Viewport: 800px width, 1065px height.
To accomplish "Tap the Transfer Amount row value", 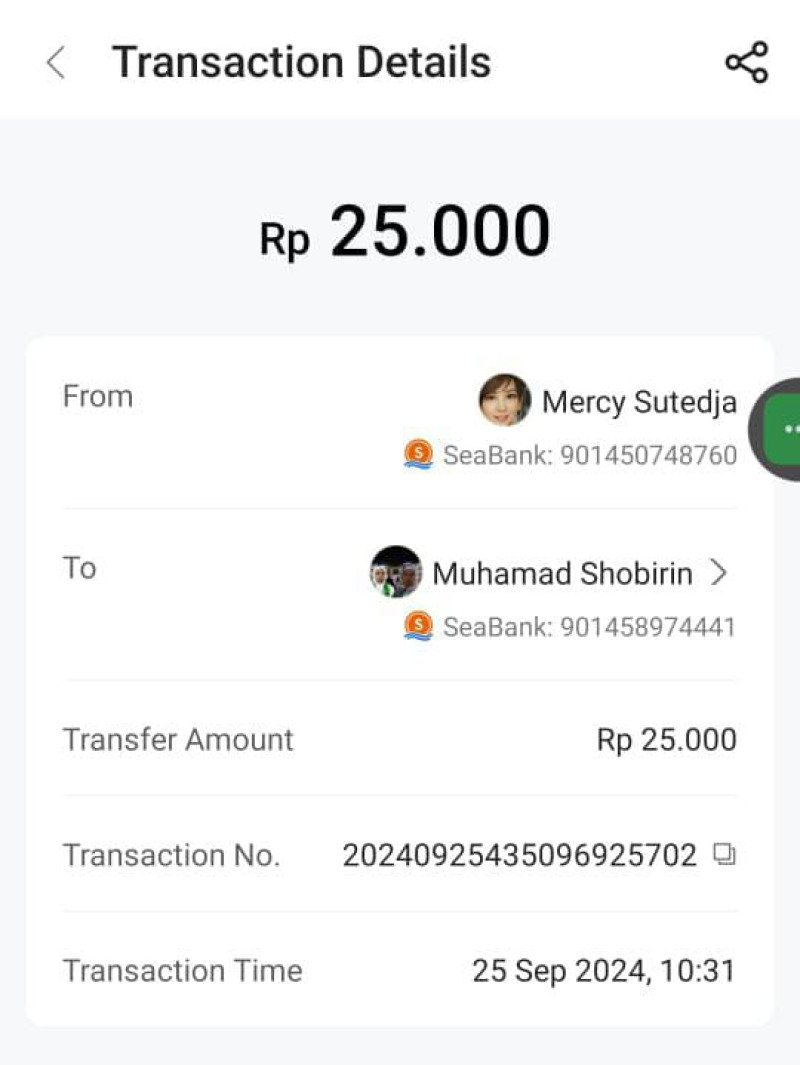I will coord(666,740).
